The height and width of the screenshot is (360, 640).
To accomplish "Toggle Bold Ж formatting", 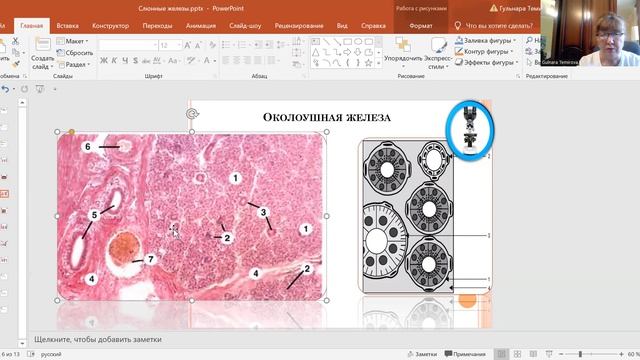I will [x=104, y=60].
